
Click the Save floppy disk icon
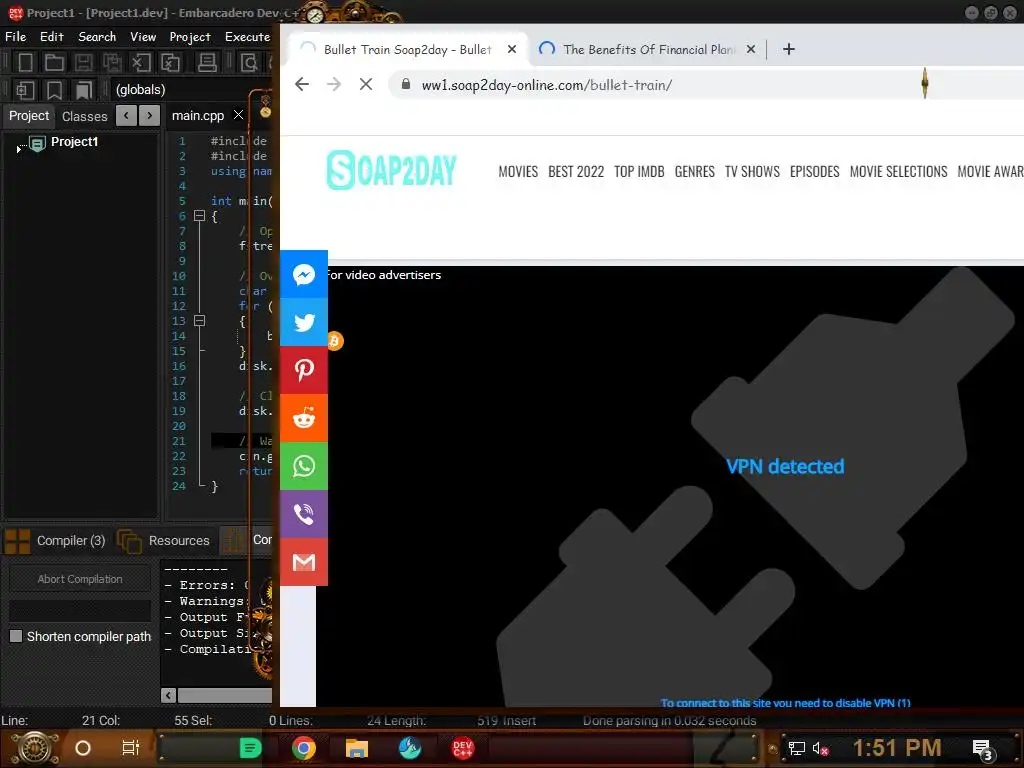click(x=83, y=63)
